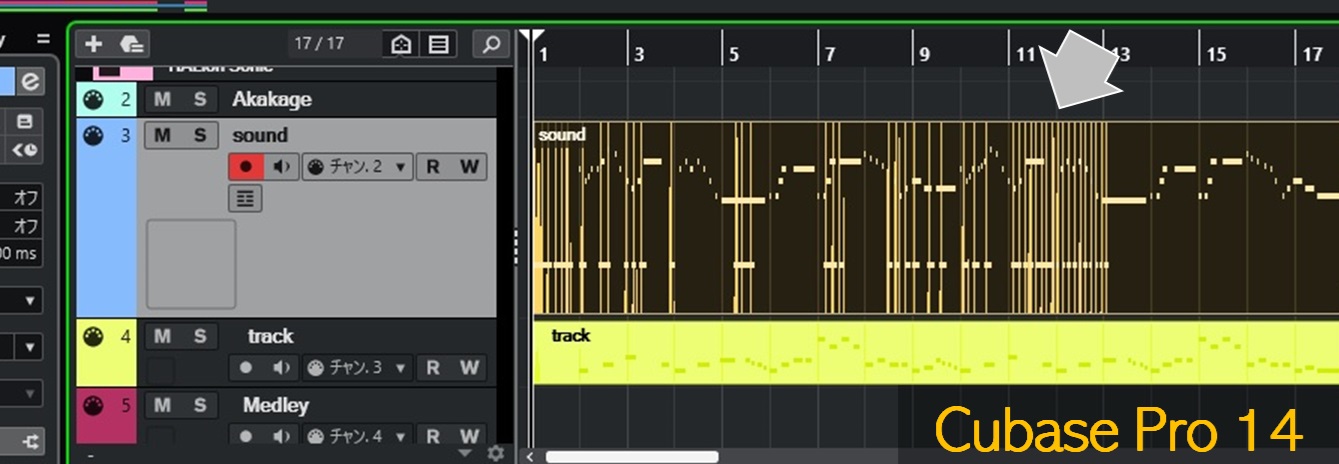Click the Akagage track instrument icon
Viewport: 1339px width, 464px height.
93,99
